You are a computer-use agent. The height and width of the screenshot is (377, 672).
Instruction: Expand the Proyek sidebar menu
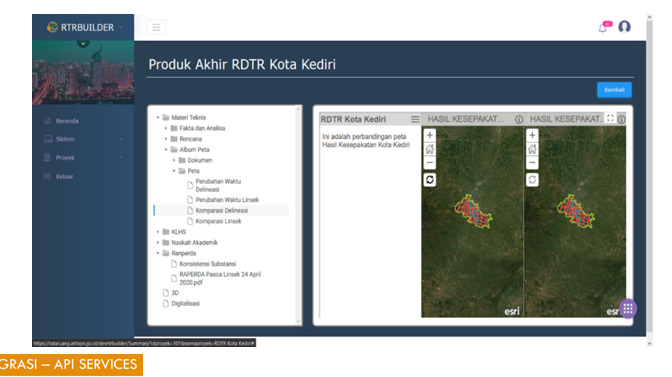[x=83, y=158]
